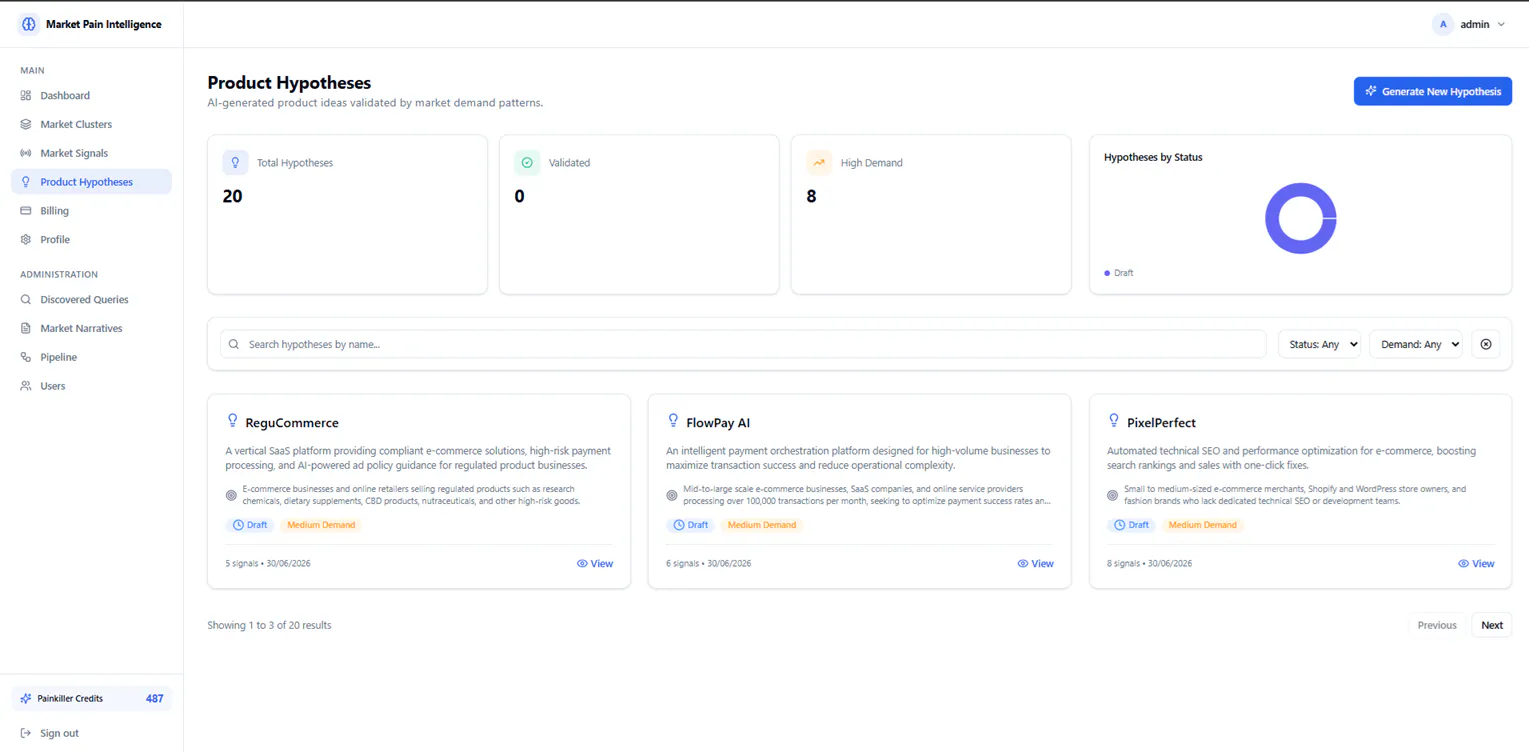Screen dimensions: 1529x752
Task: Click the Billing card icon
Action: [x=26, y=211]
